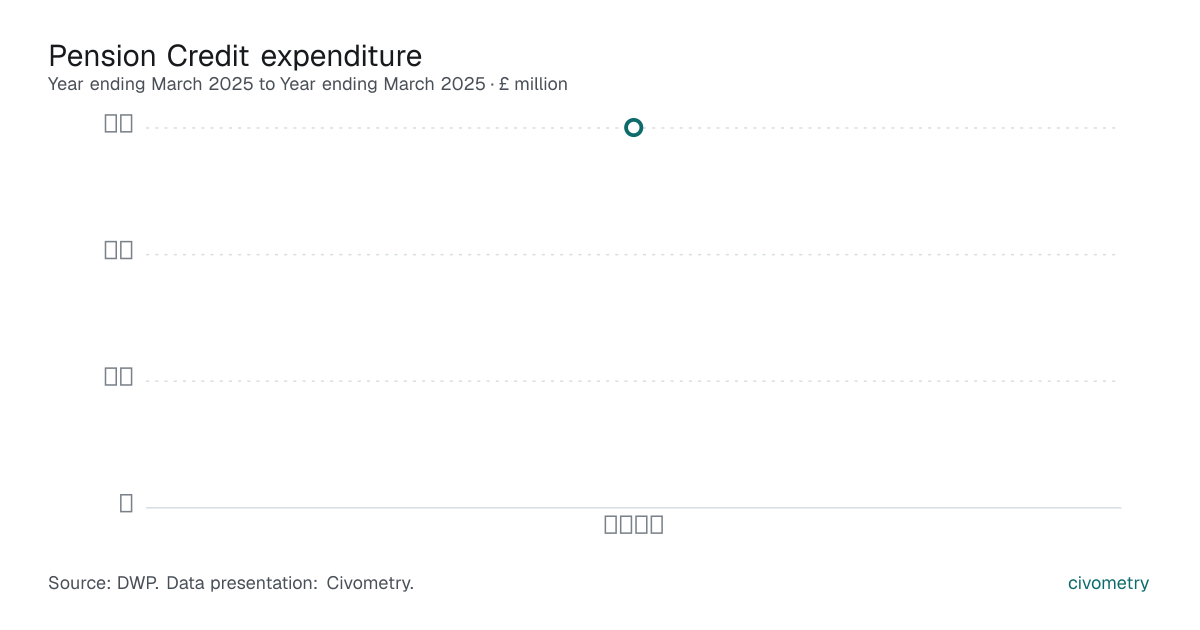1200x630 pixels.
Task: Click the 'Data presentation:' text in footer
Action: [x=242, y=583]
